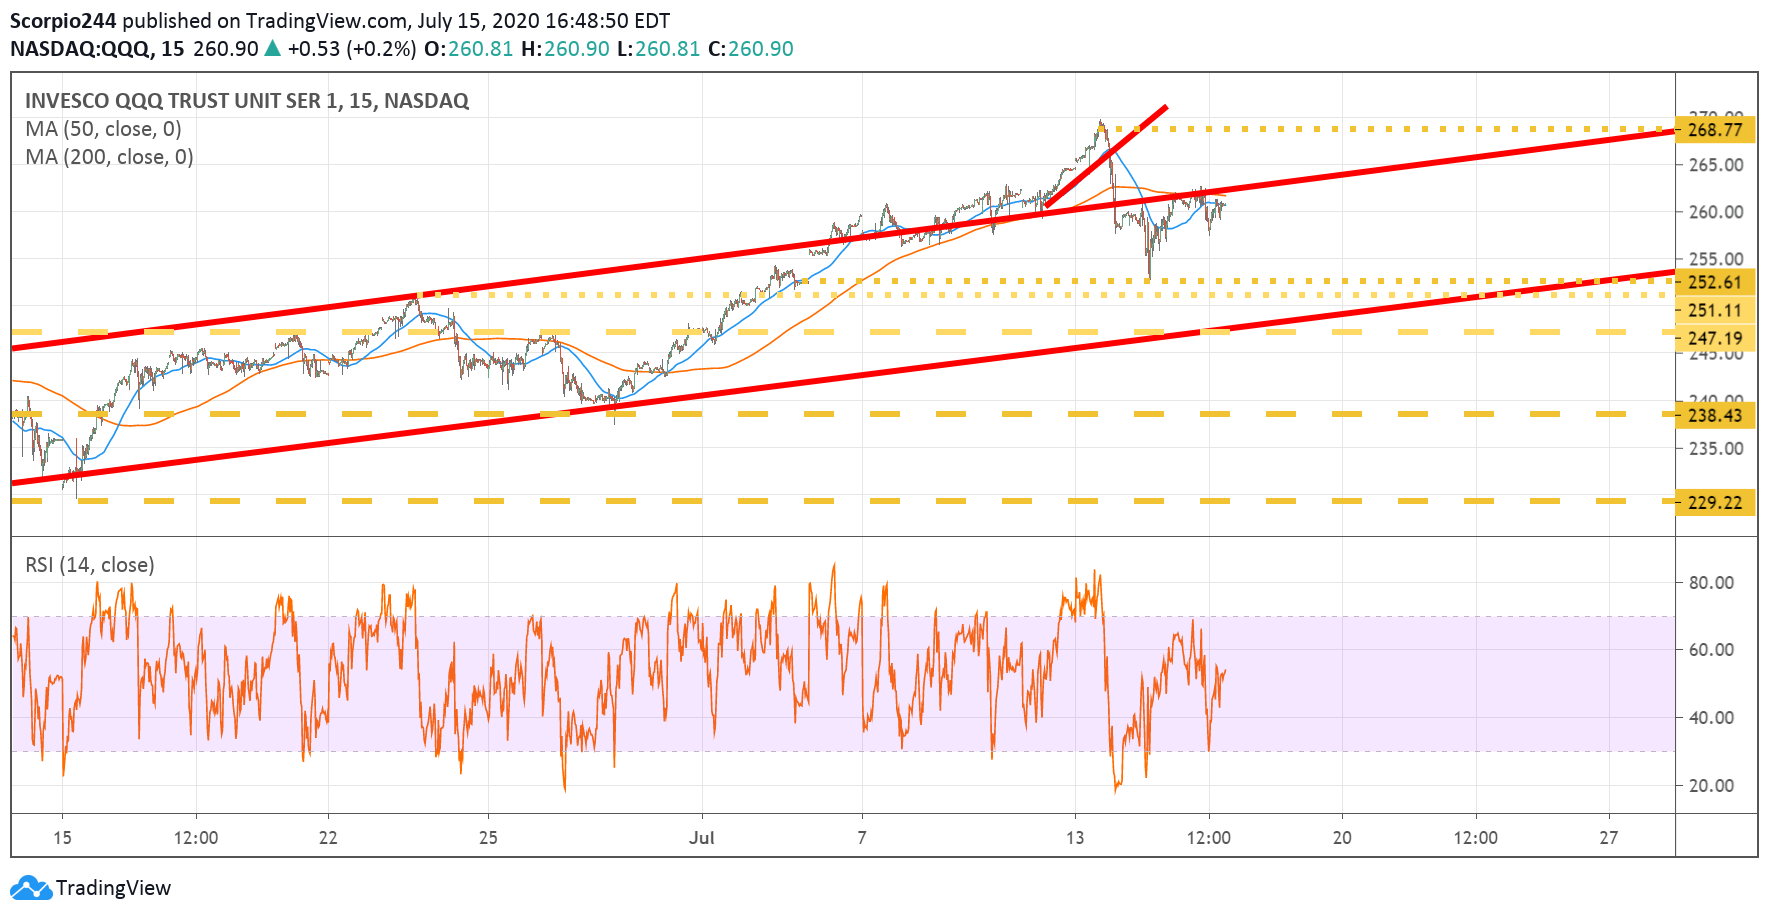Click the 60.00 RSI axis value

1711,649
